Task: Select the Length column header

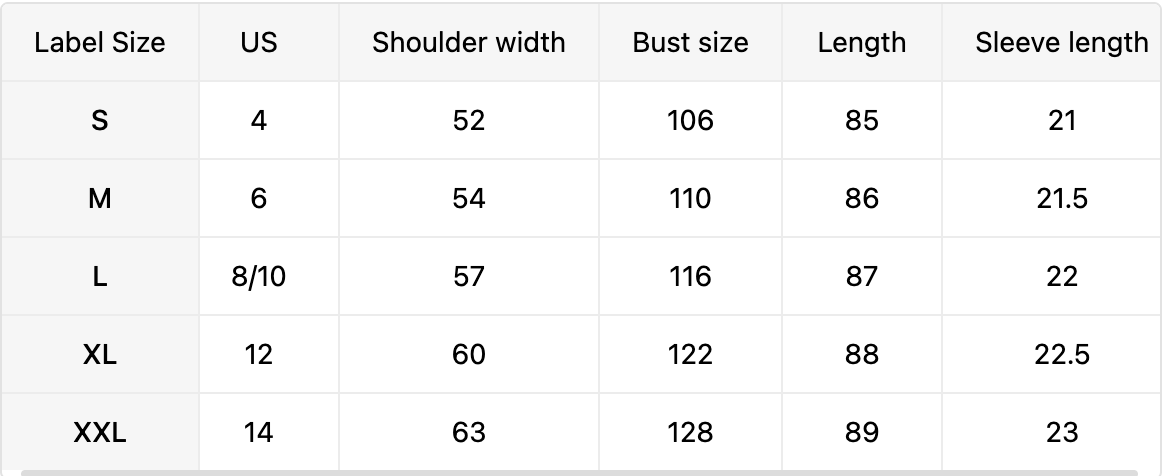Action: [861, 43]
